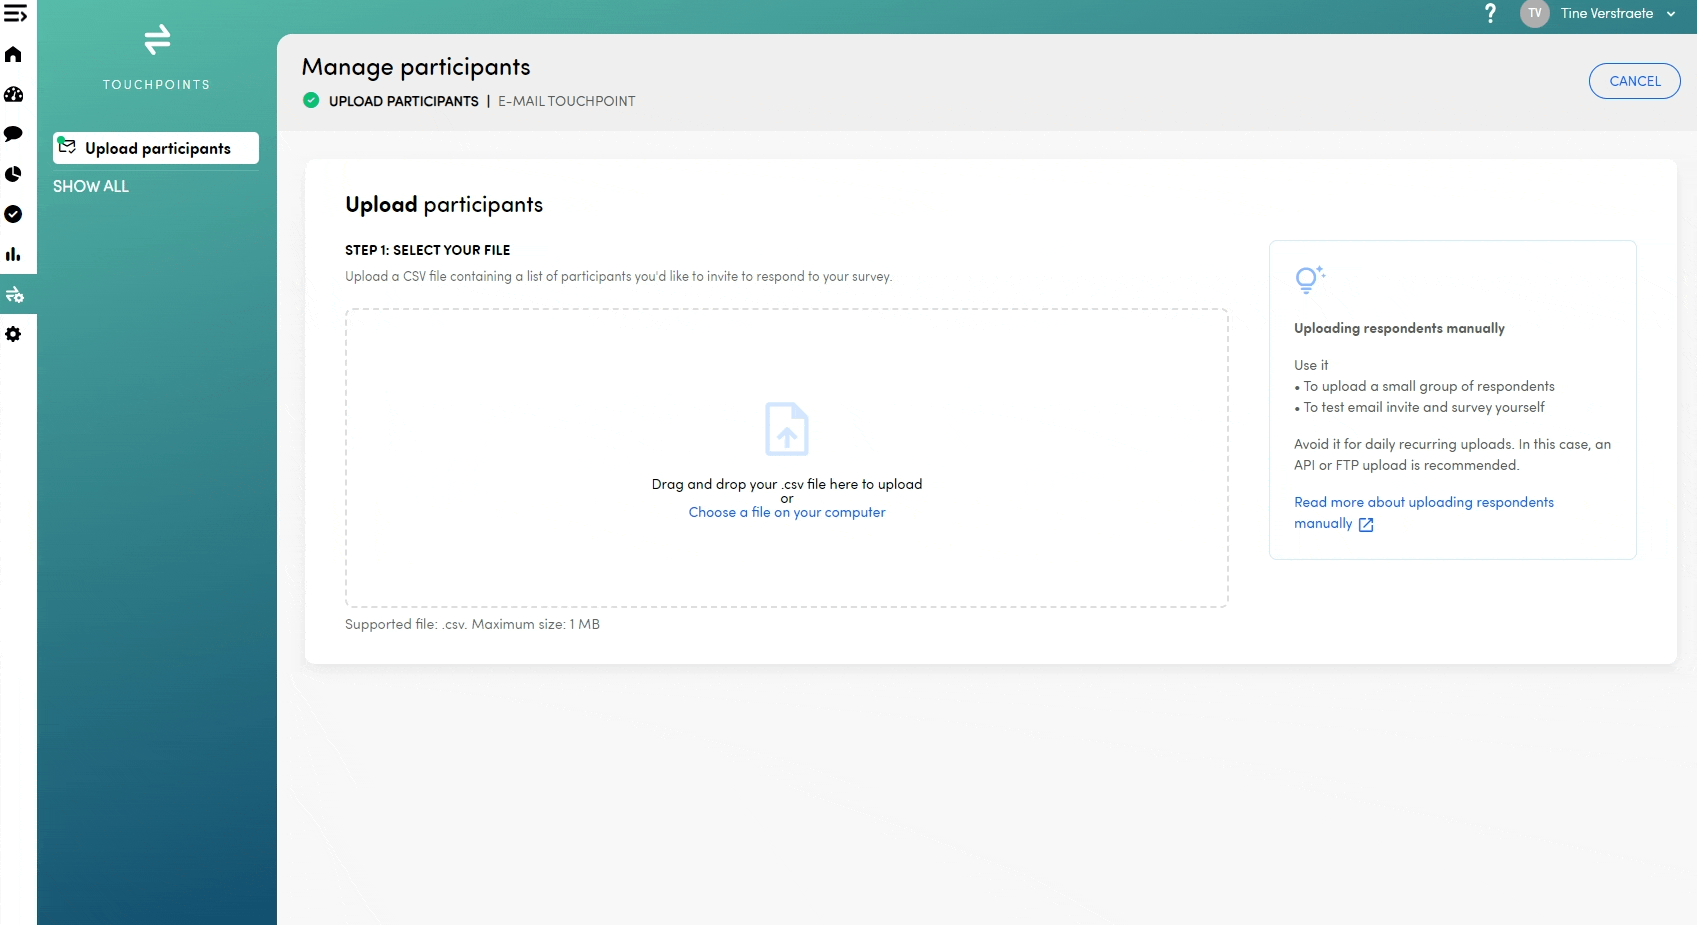The width and height of the screenshot is (1697, 925).
Task: Click the Touchpoints arrows logo
Action: (x=157, y=40)
